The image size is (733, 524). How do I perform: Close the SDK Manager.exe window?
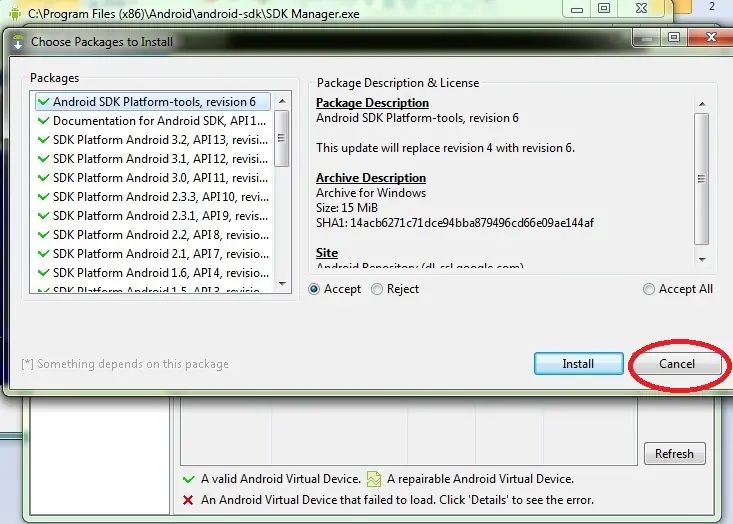(642, 9)
